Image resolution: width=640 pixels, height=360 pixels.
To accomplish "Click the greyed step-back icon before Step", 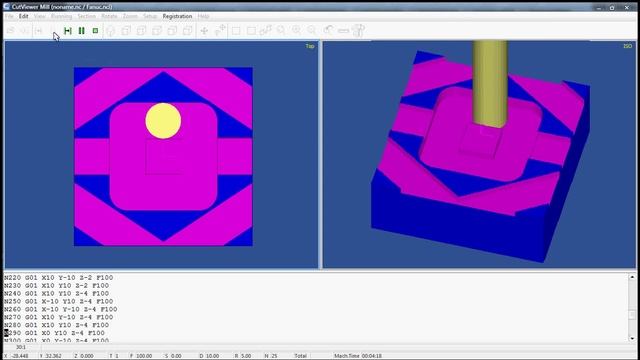I will point(38,31).
